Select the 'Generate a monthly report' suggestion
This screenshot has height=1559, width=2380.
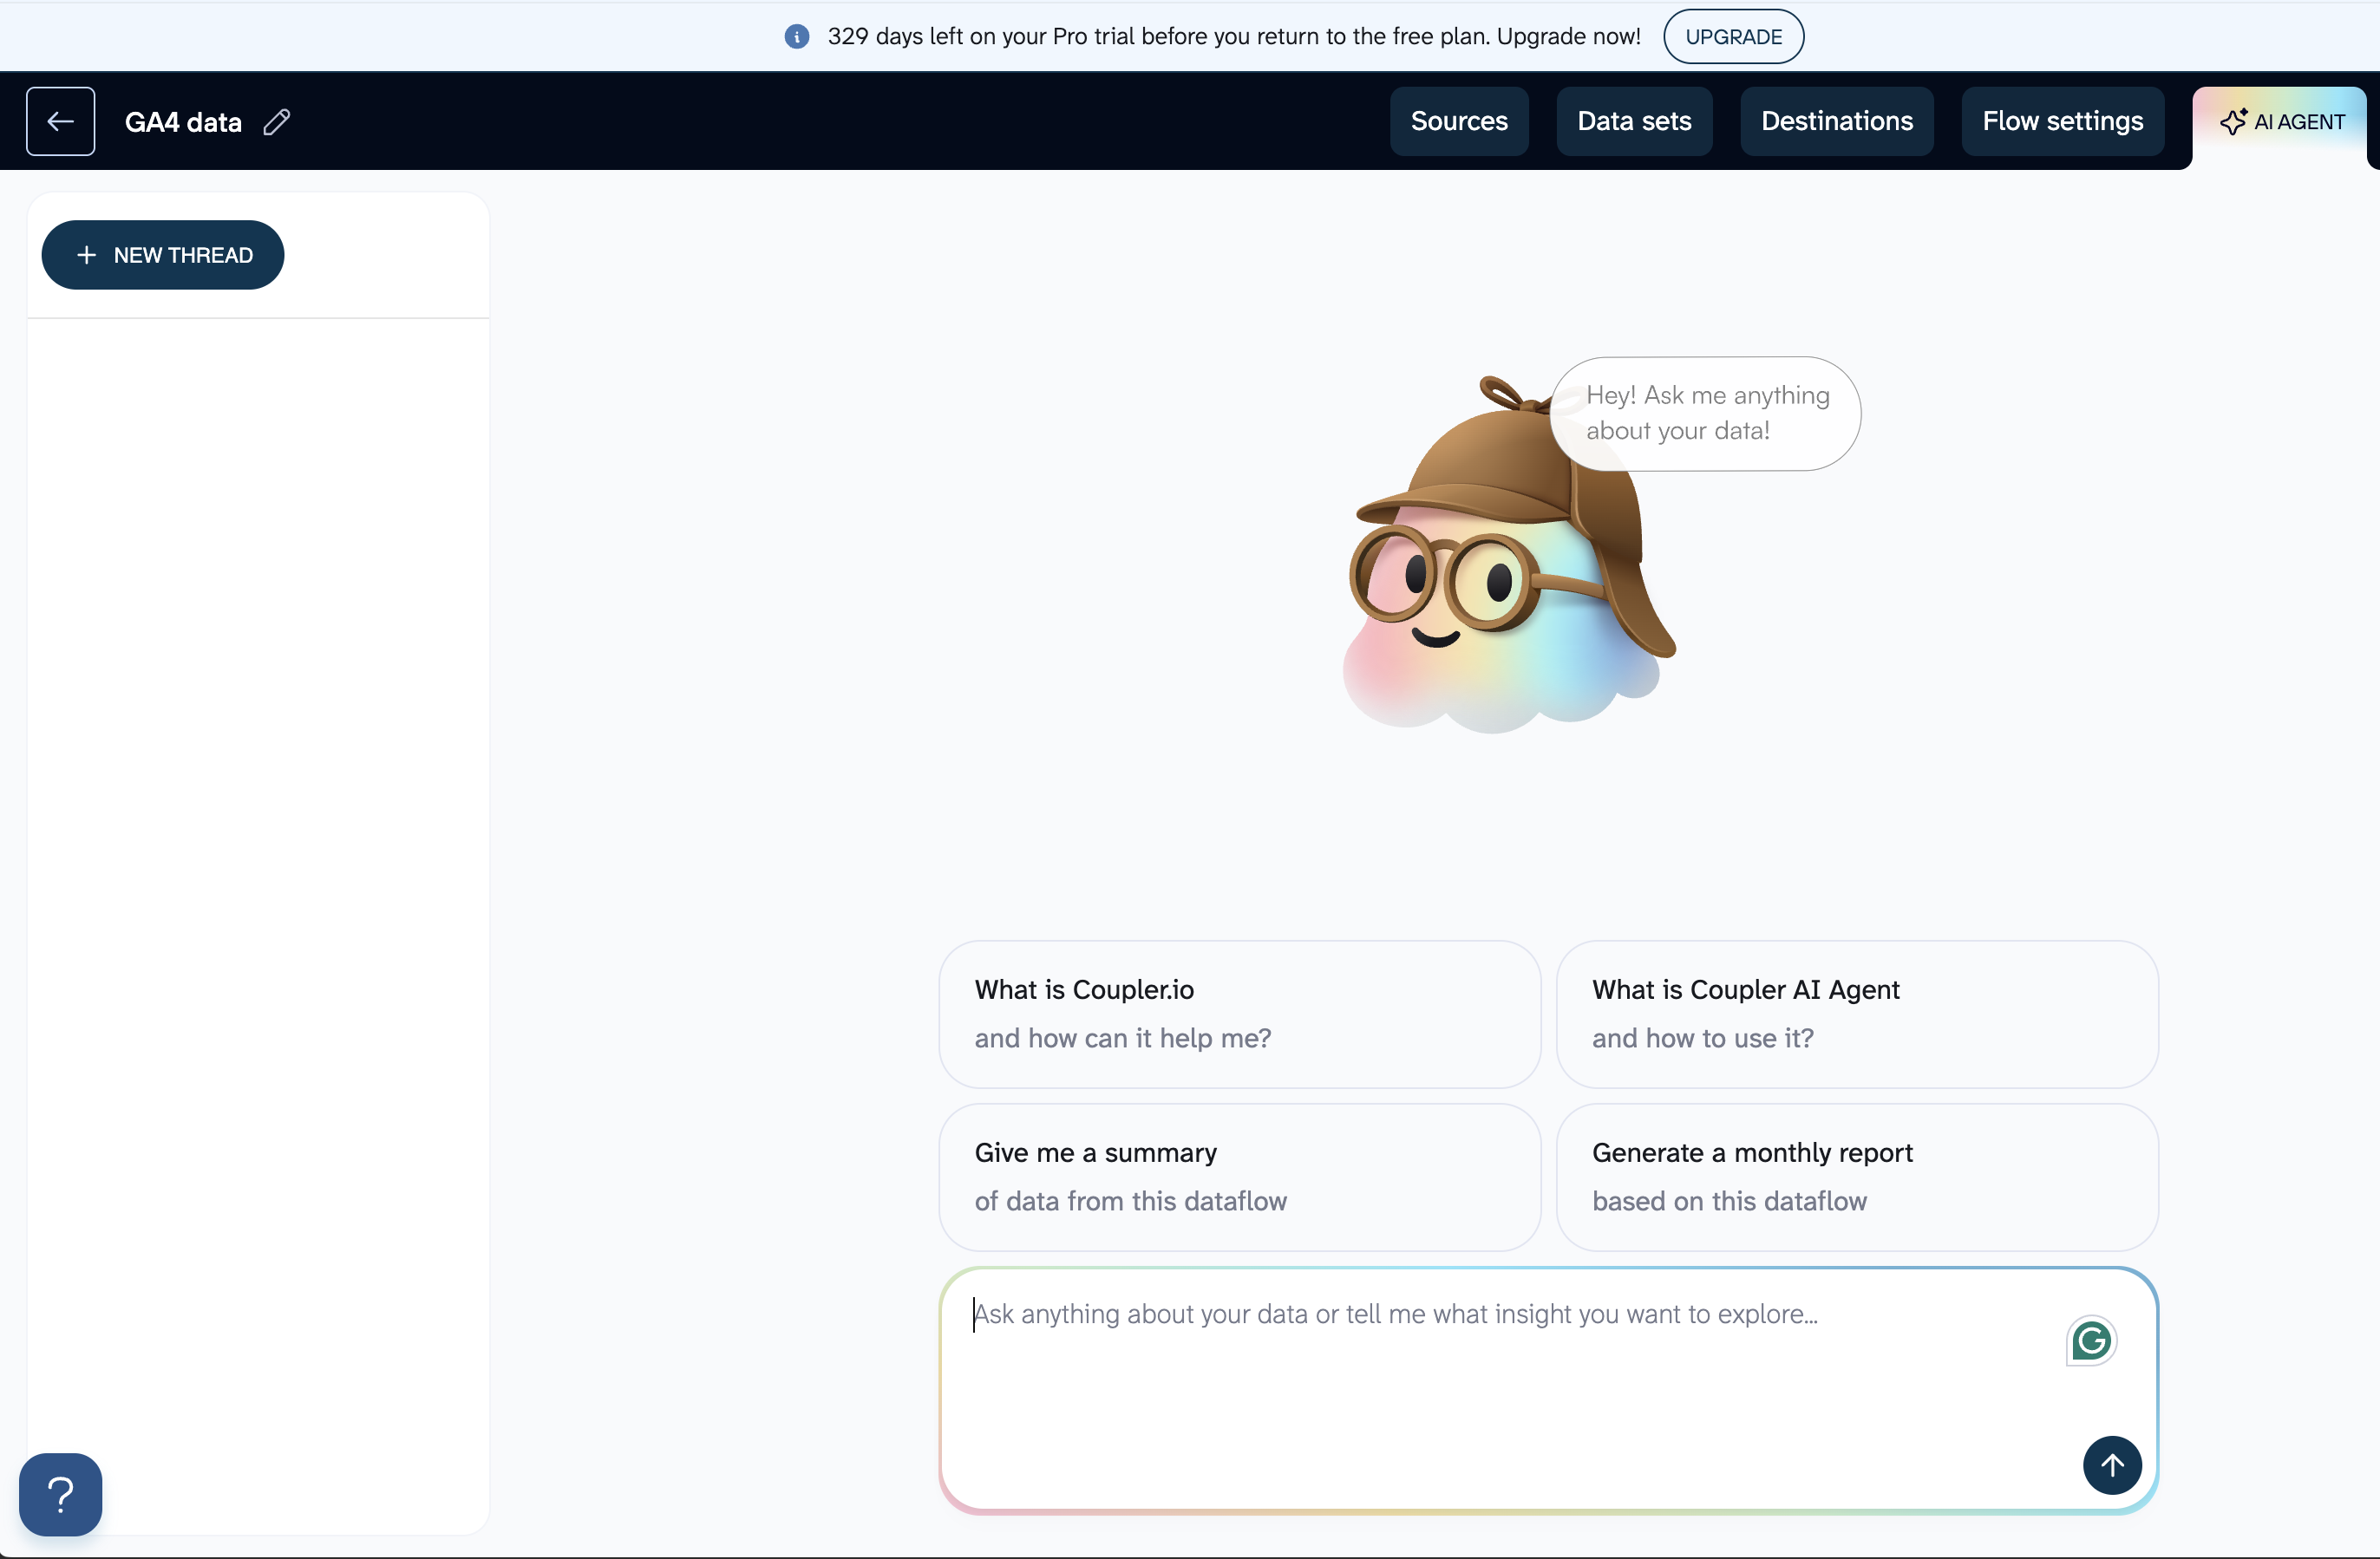tap(1856, 1176)
